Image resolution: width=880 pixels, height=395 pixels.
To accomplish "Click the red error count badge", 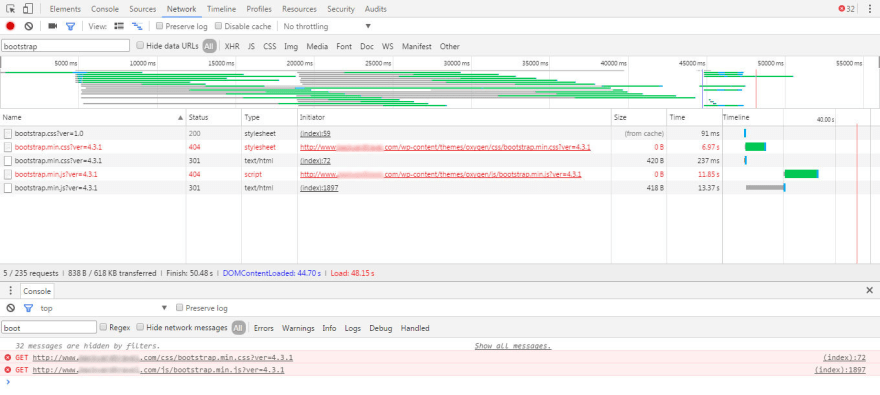I will point(846,8).
